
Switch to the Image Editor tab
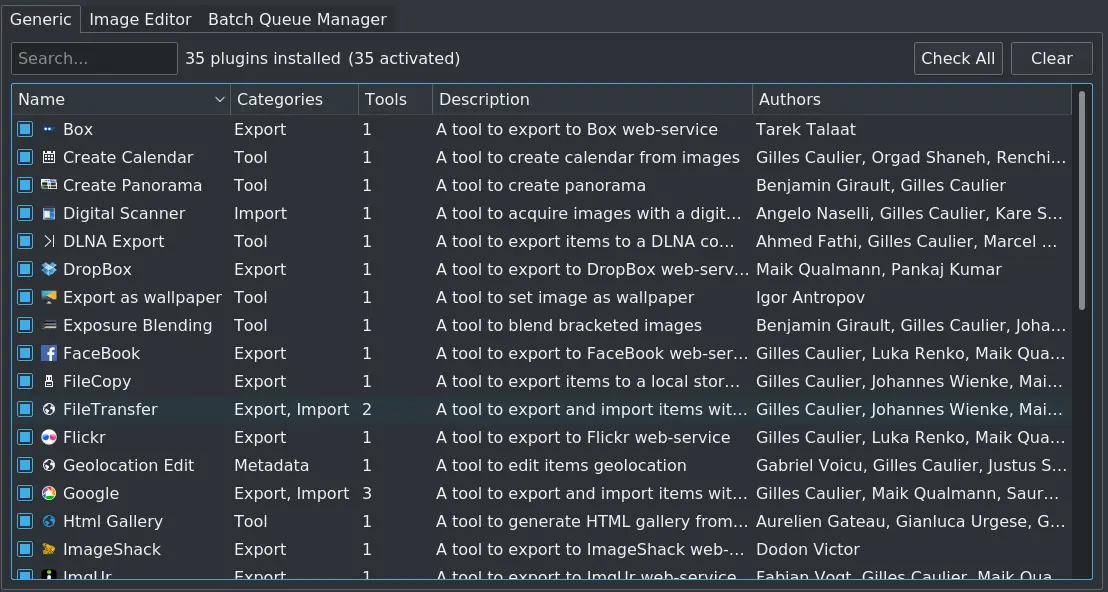(x=140, y=18)
